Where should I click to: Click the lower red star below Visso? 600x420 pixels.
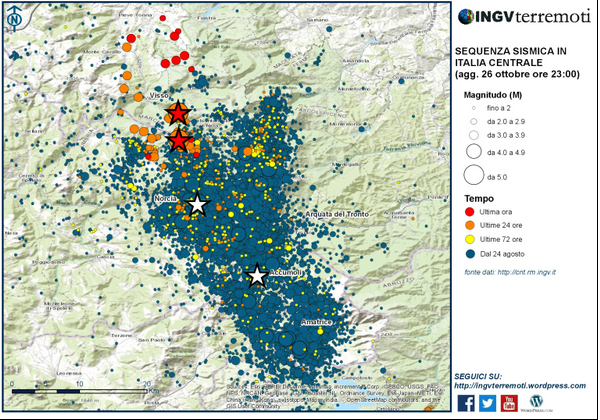pyautogui.click(x=178, y=140)
